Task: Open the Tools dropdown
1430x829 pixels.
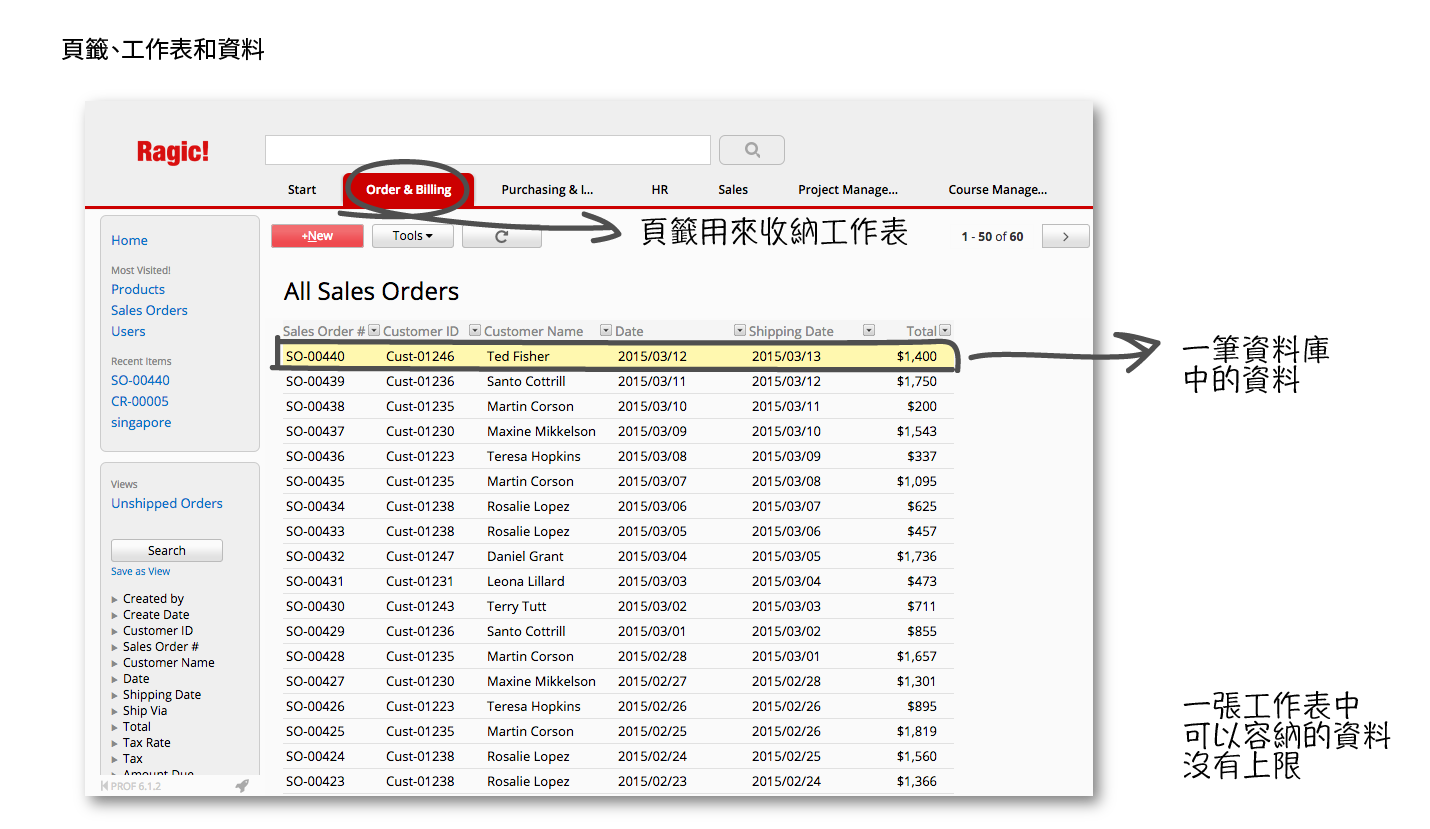Action: [412, 236]
